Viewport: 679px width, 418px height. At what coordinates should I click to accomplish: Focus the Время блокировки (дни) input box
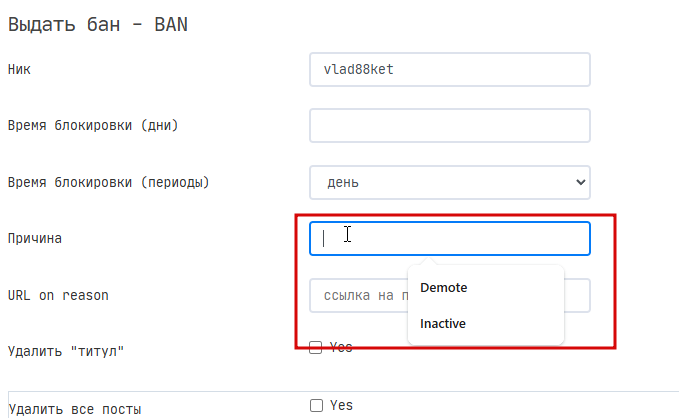pos(449,126)
